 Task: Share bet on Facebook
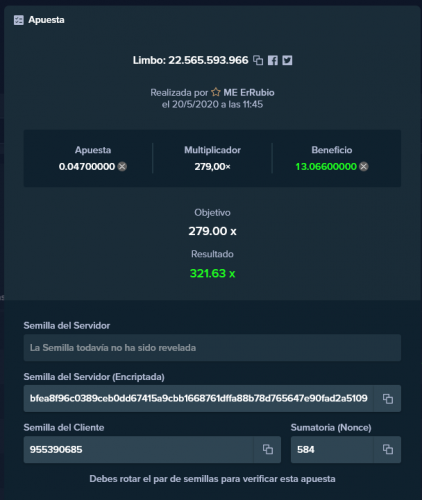273,60
